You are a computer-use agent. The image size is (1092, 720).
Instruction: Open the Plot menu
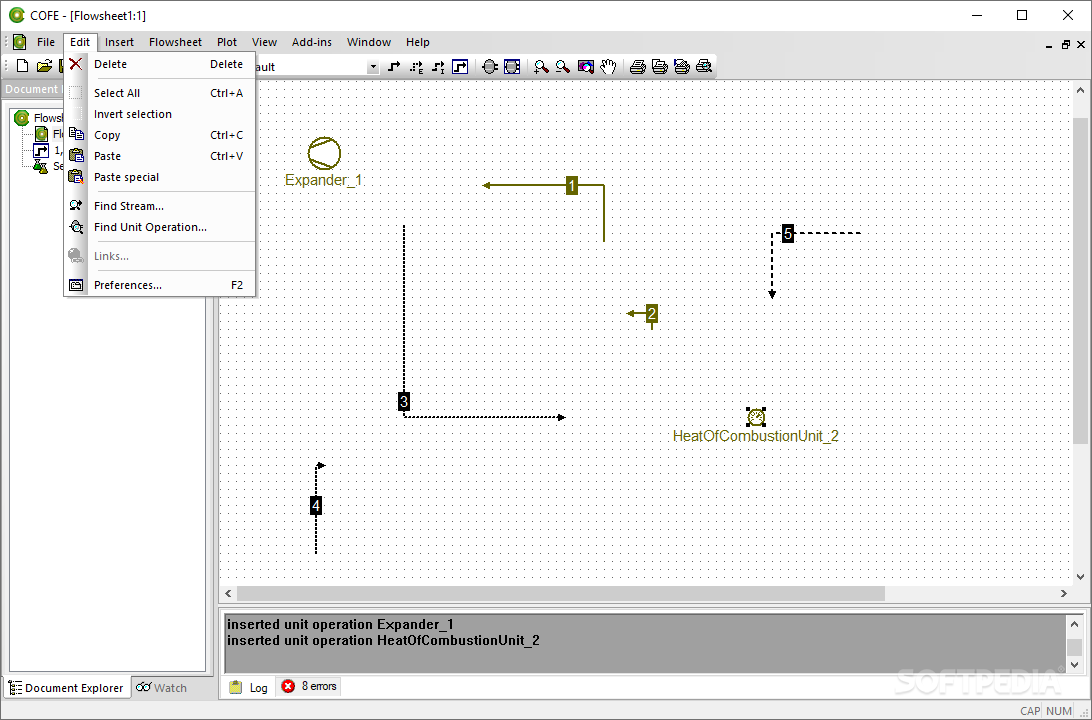(227, 42)
